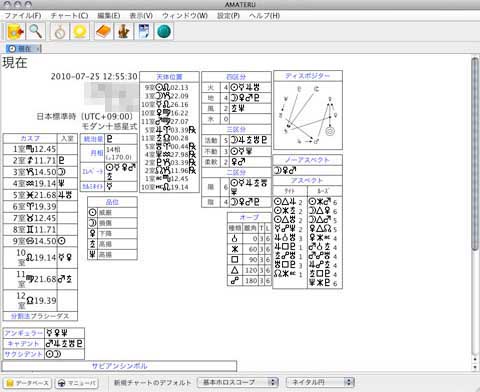
Task: Click the キャデント label link
Action: click(x=23, y=343)
